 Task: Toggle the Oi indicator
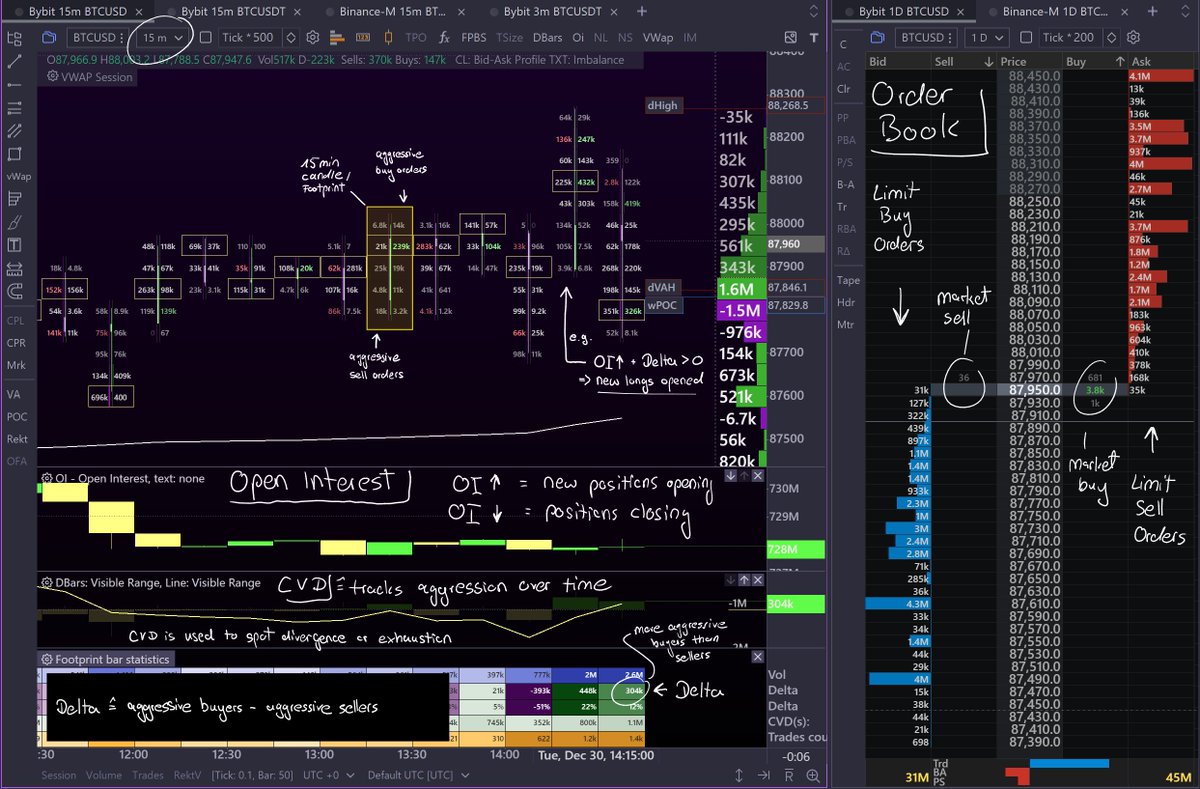coord(576,37)
